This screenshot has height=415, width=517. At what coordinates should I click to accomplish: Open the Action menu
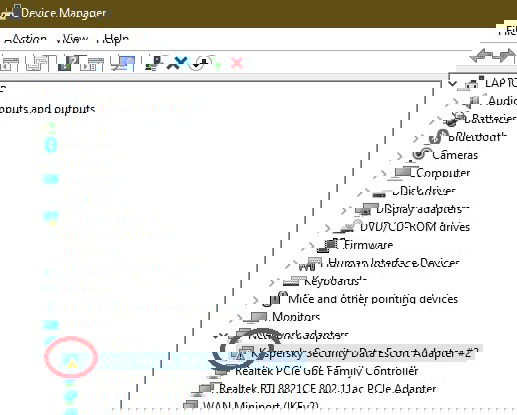(x=25, y=39)
